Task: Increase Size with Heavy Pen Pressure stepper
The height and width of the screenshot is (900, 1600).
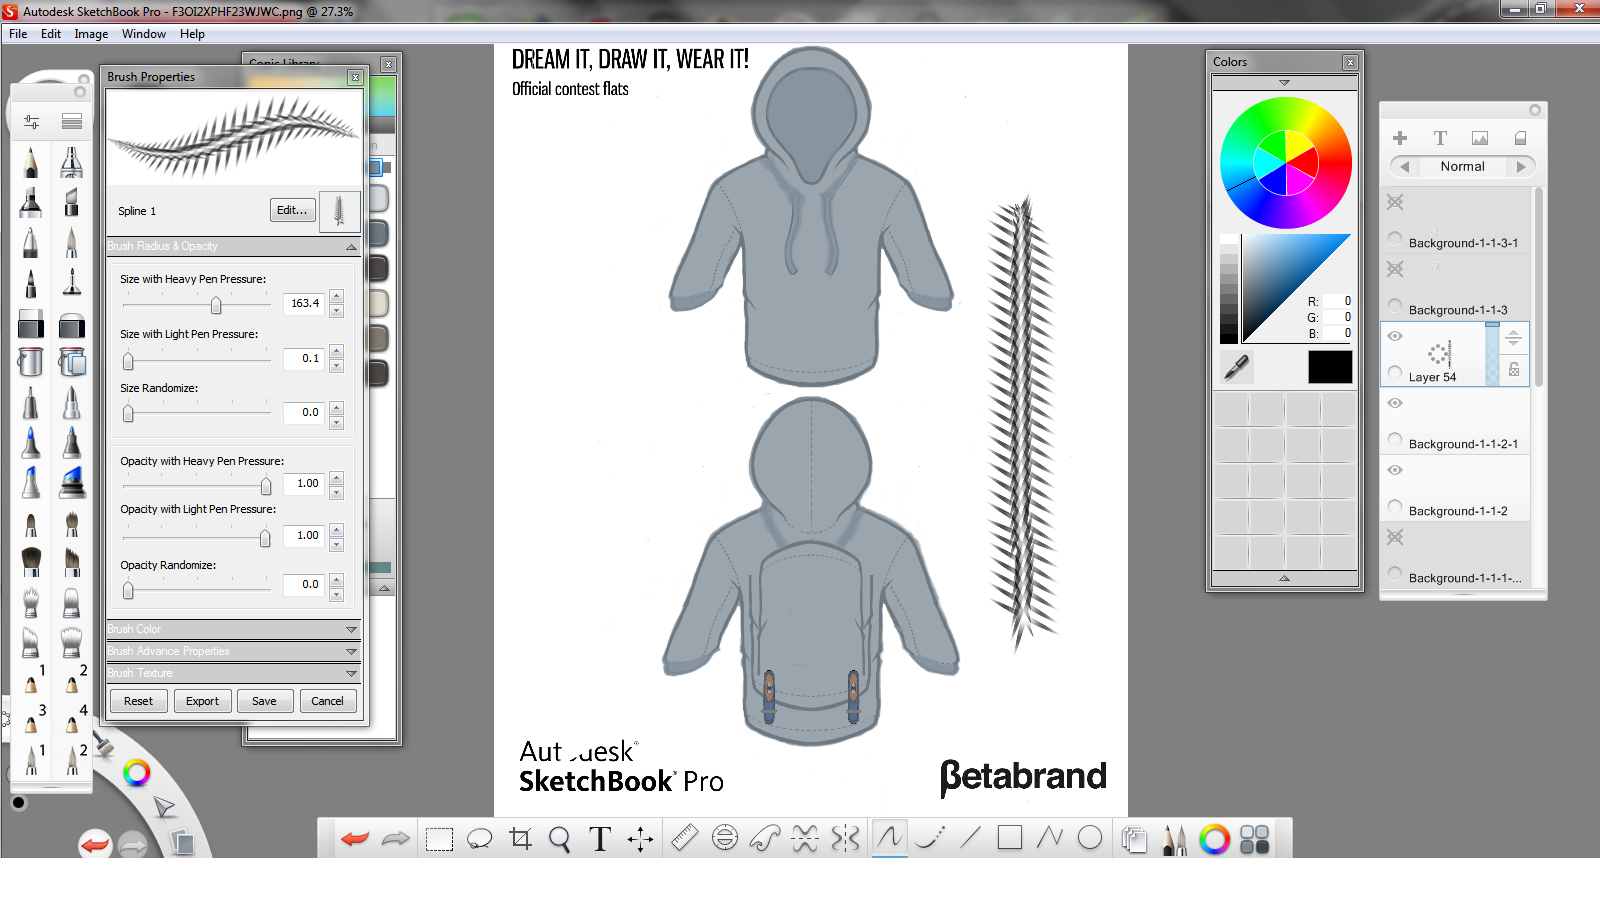Action: coord(337,297)
